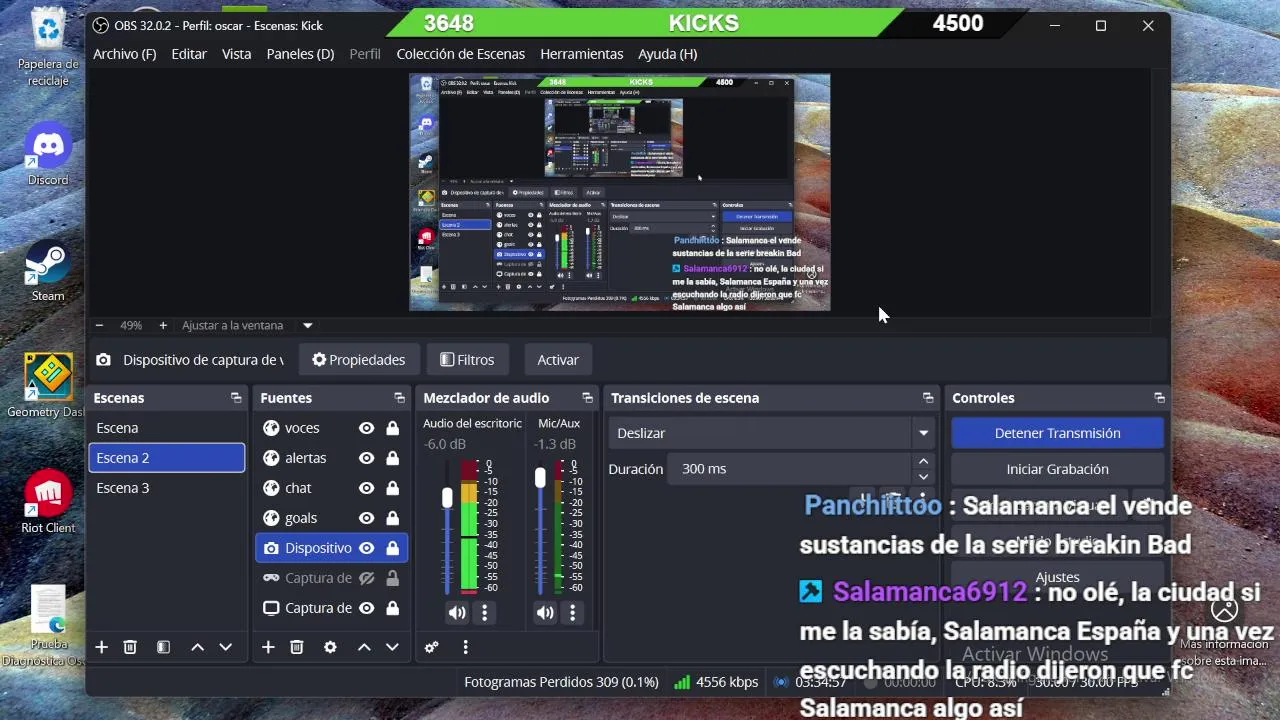Screen dimensions: 1280x720
Task: Open the Vista menu
Action: pyautogui.click(x=237, y=54)
